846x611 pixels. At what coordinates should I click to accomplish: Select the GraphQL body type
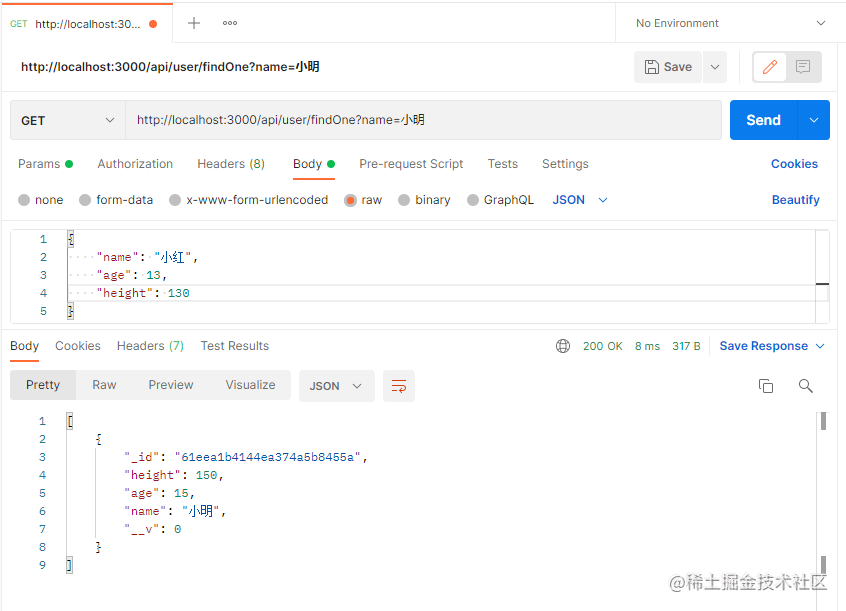point(501,200)
